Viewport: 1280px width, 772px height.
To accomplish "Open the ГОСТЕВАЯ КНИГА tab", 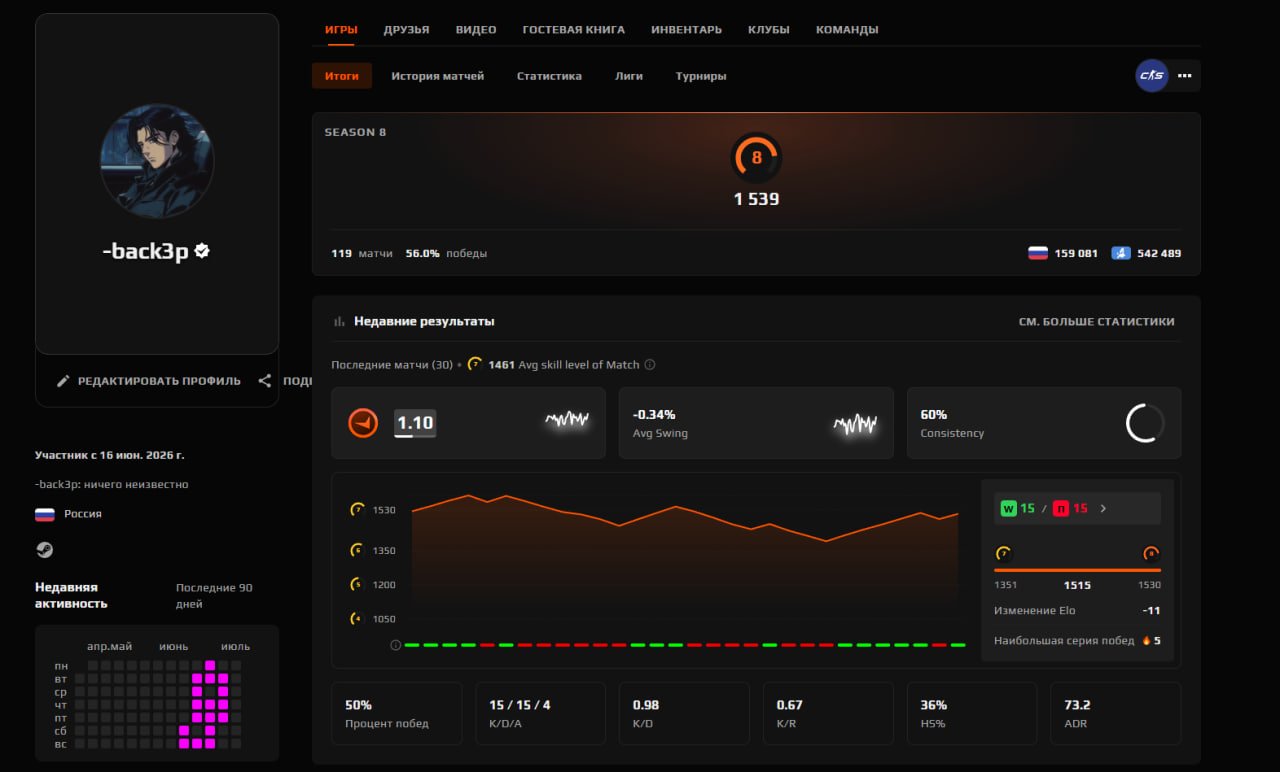I will pyautogui.click(x=573, y=30).
